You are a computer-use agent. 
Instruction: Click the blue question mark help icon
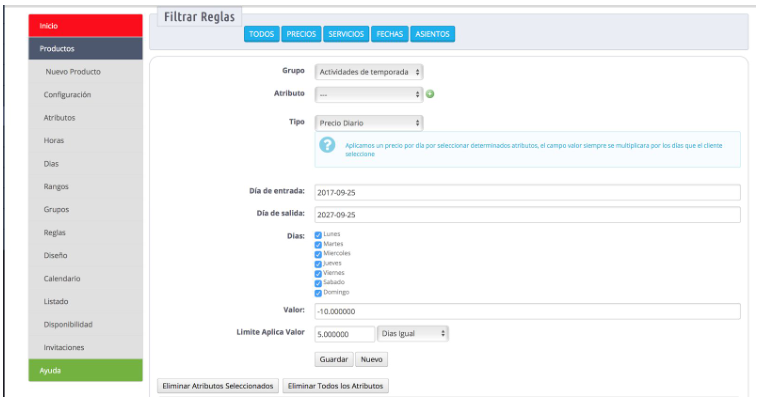point(327,145)
